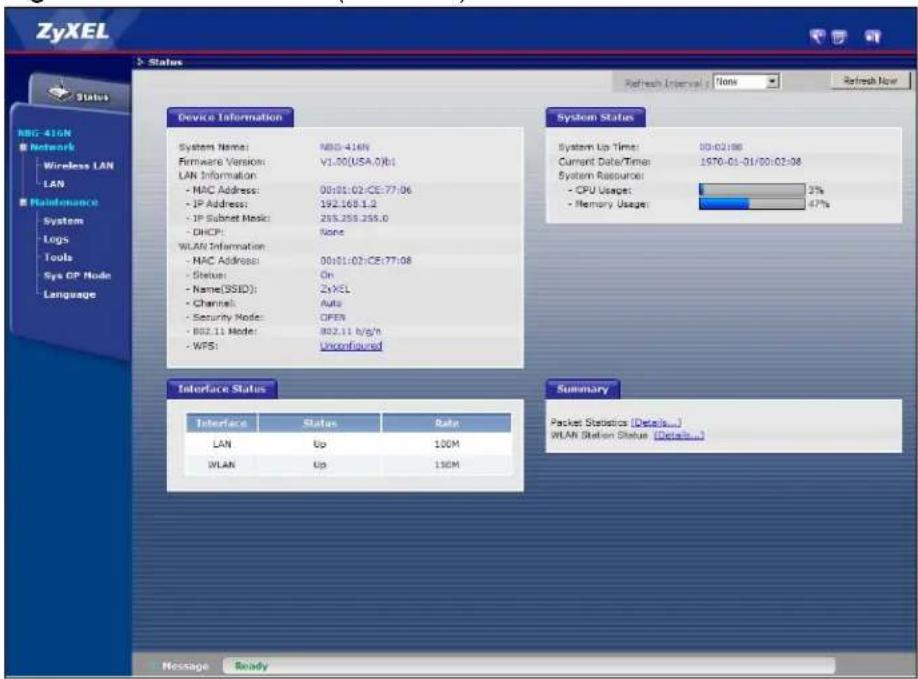Click firmware version V1.00(USA.0)b1

click(358, 161)
